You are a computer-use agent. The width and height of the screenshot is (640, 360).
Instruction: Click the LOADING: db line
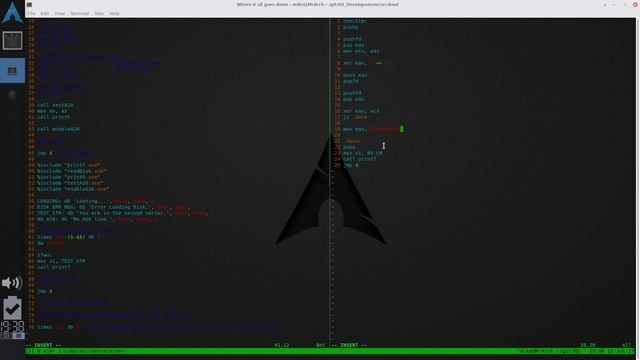(x=96, y=201)
